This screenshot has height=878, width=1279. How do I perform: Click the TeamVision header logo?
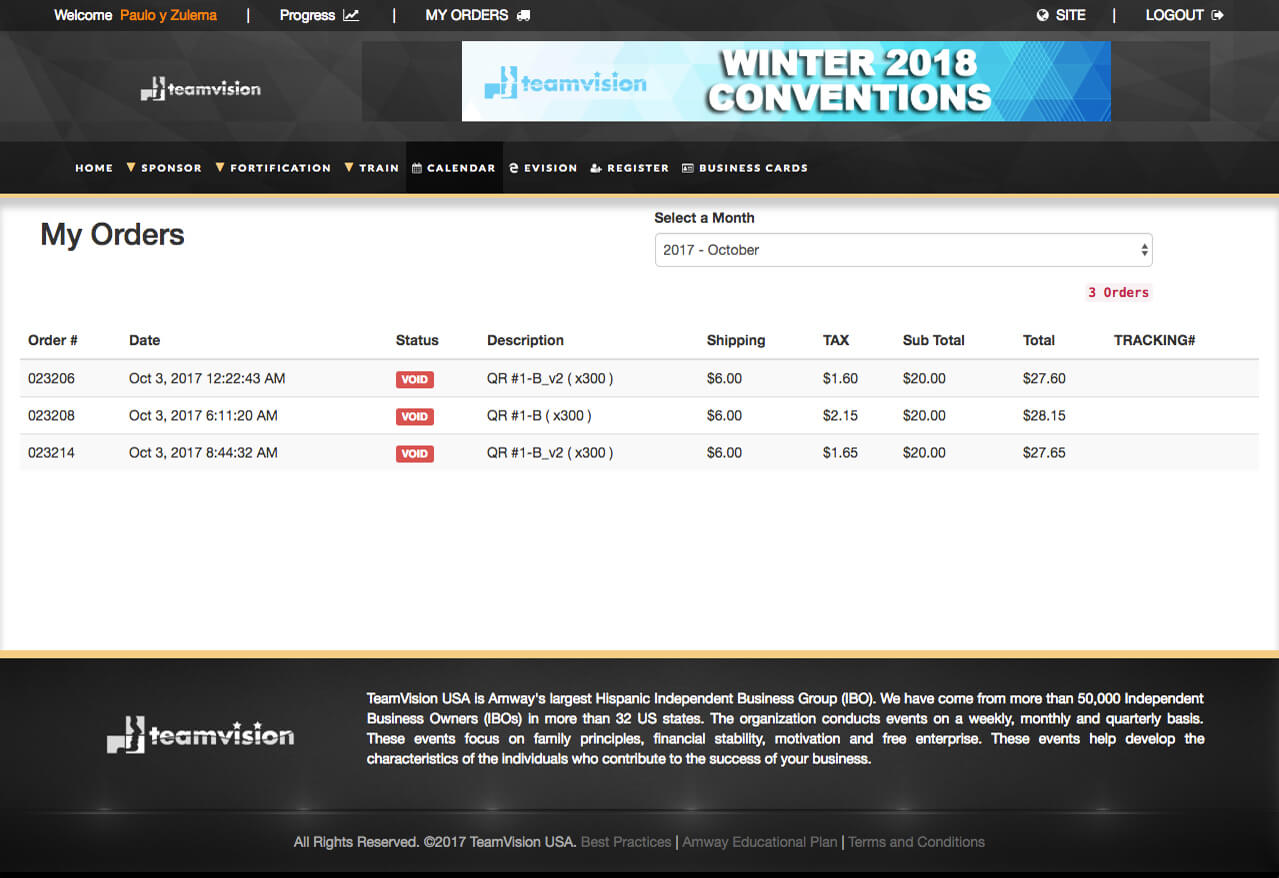click(x=200, y=89)
